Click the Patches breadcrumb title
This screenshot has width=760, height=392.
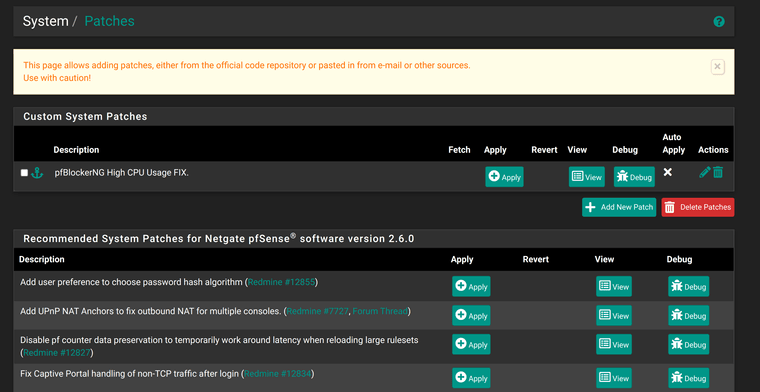110,21
